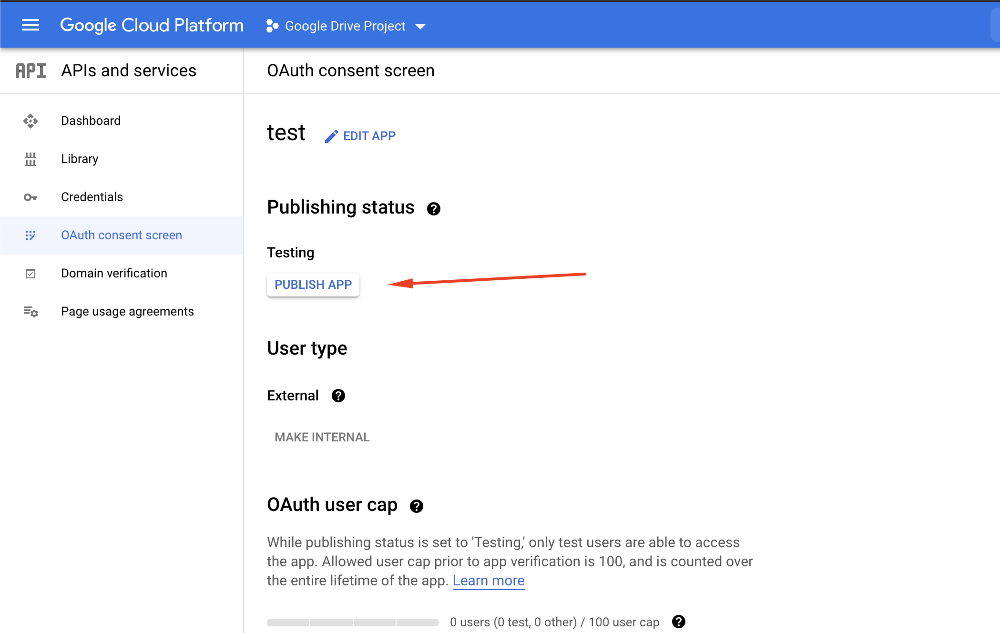This screenshot has width=1000, height=633.
Task: Open the Dashboard page
Action: [91, 121]
